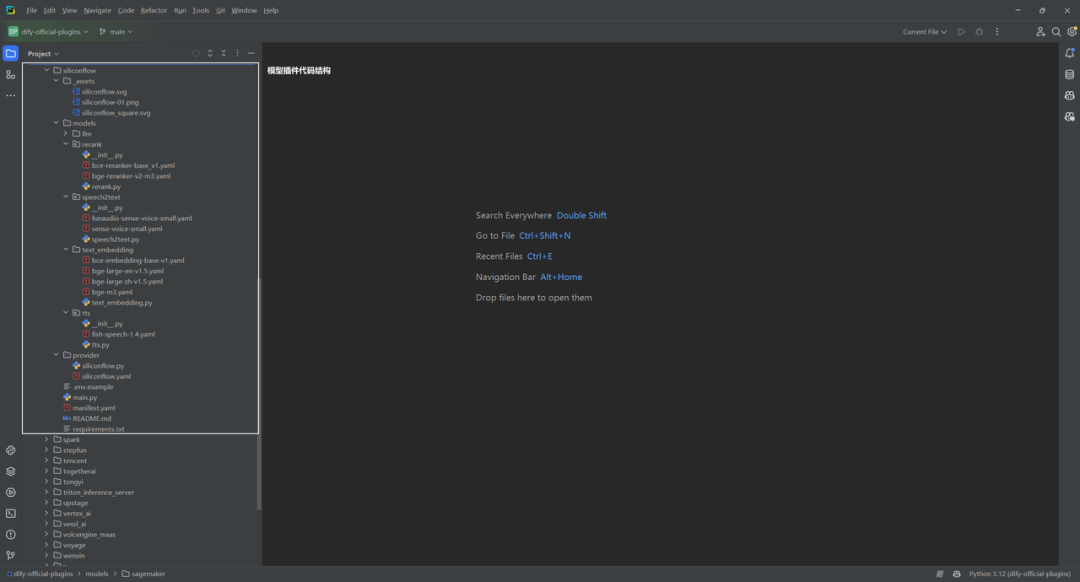Screen dimensions: 1080x582
Task: Click the Search Everywhere magnifier icon
Action: click(x=1056, y=32)
